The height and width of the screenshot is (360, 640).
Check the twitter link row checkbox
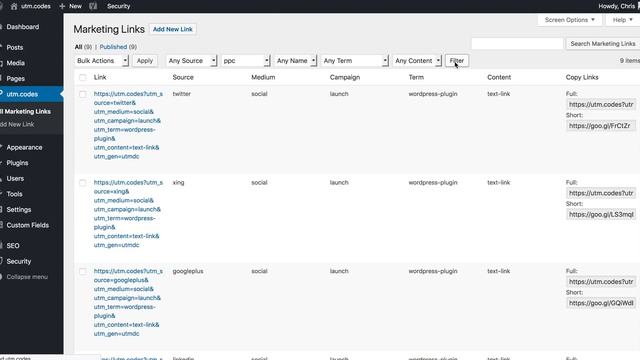[x=83, y=94]
